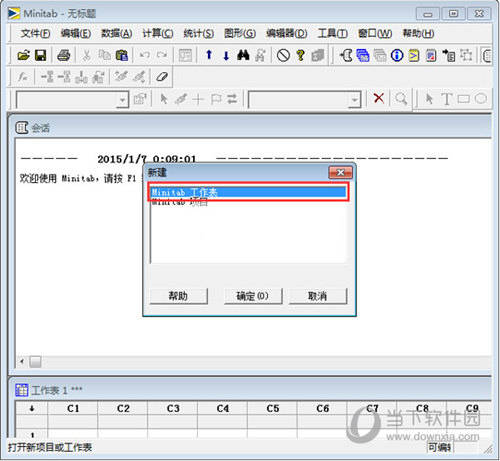Click the scrollbar left arrow in session window

(x=22, y=362)
